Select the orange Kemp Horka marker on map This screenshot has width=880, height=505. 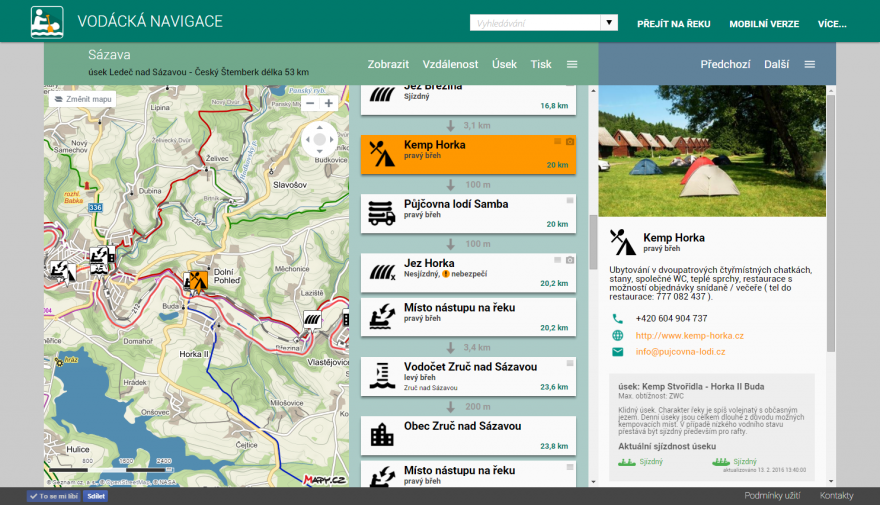[x=197, y=281]
